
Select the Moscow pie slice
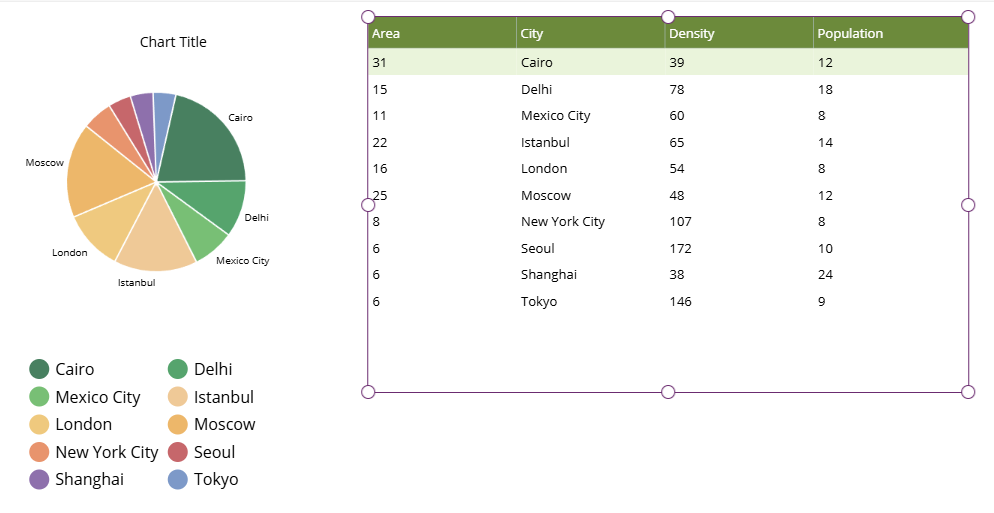coord(101,170)
